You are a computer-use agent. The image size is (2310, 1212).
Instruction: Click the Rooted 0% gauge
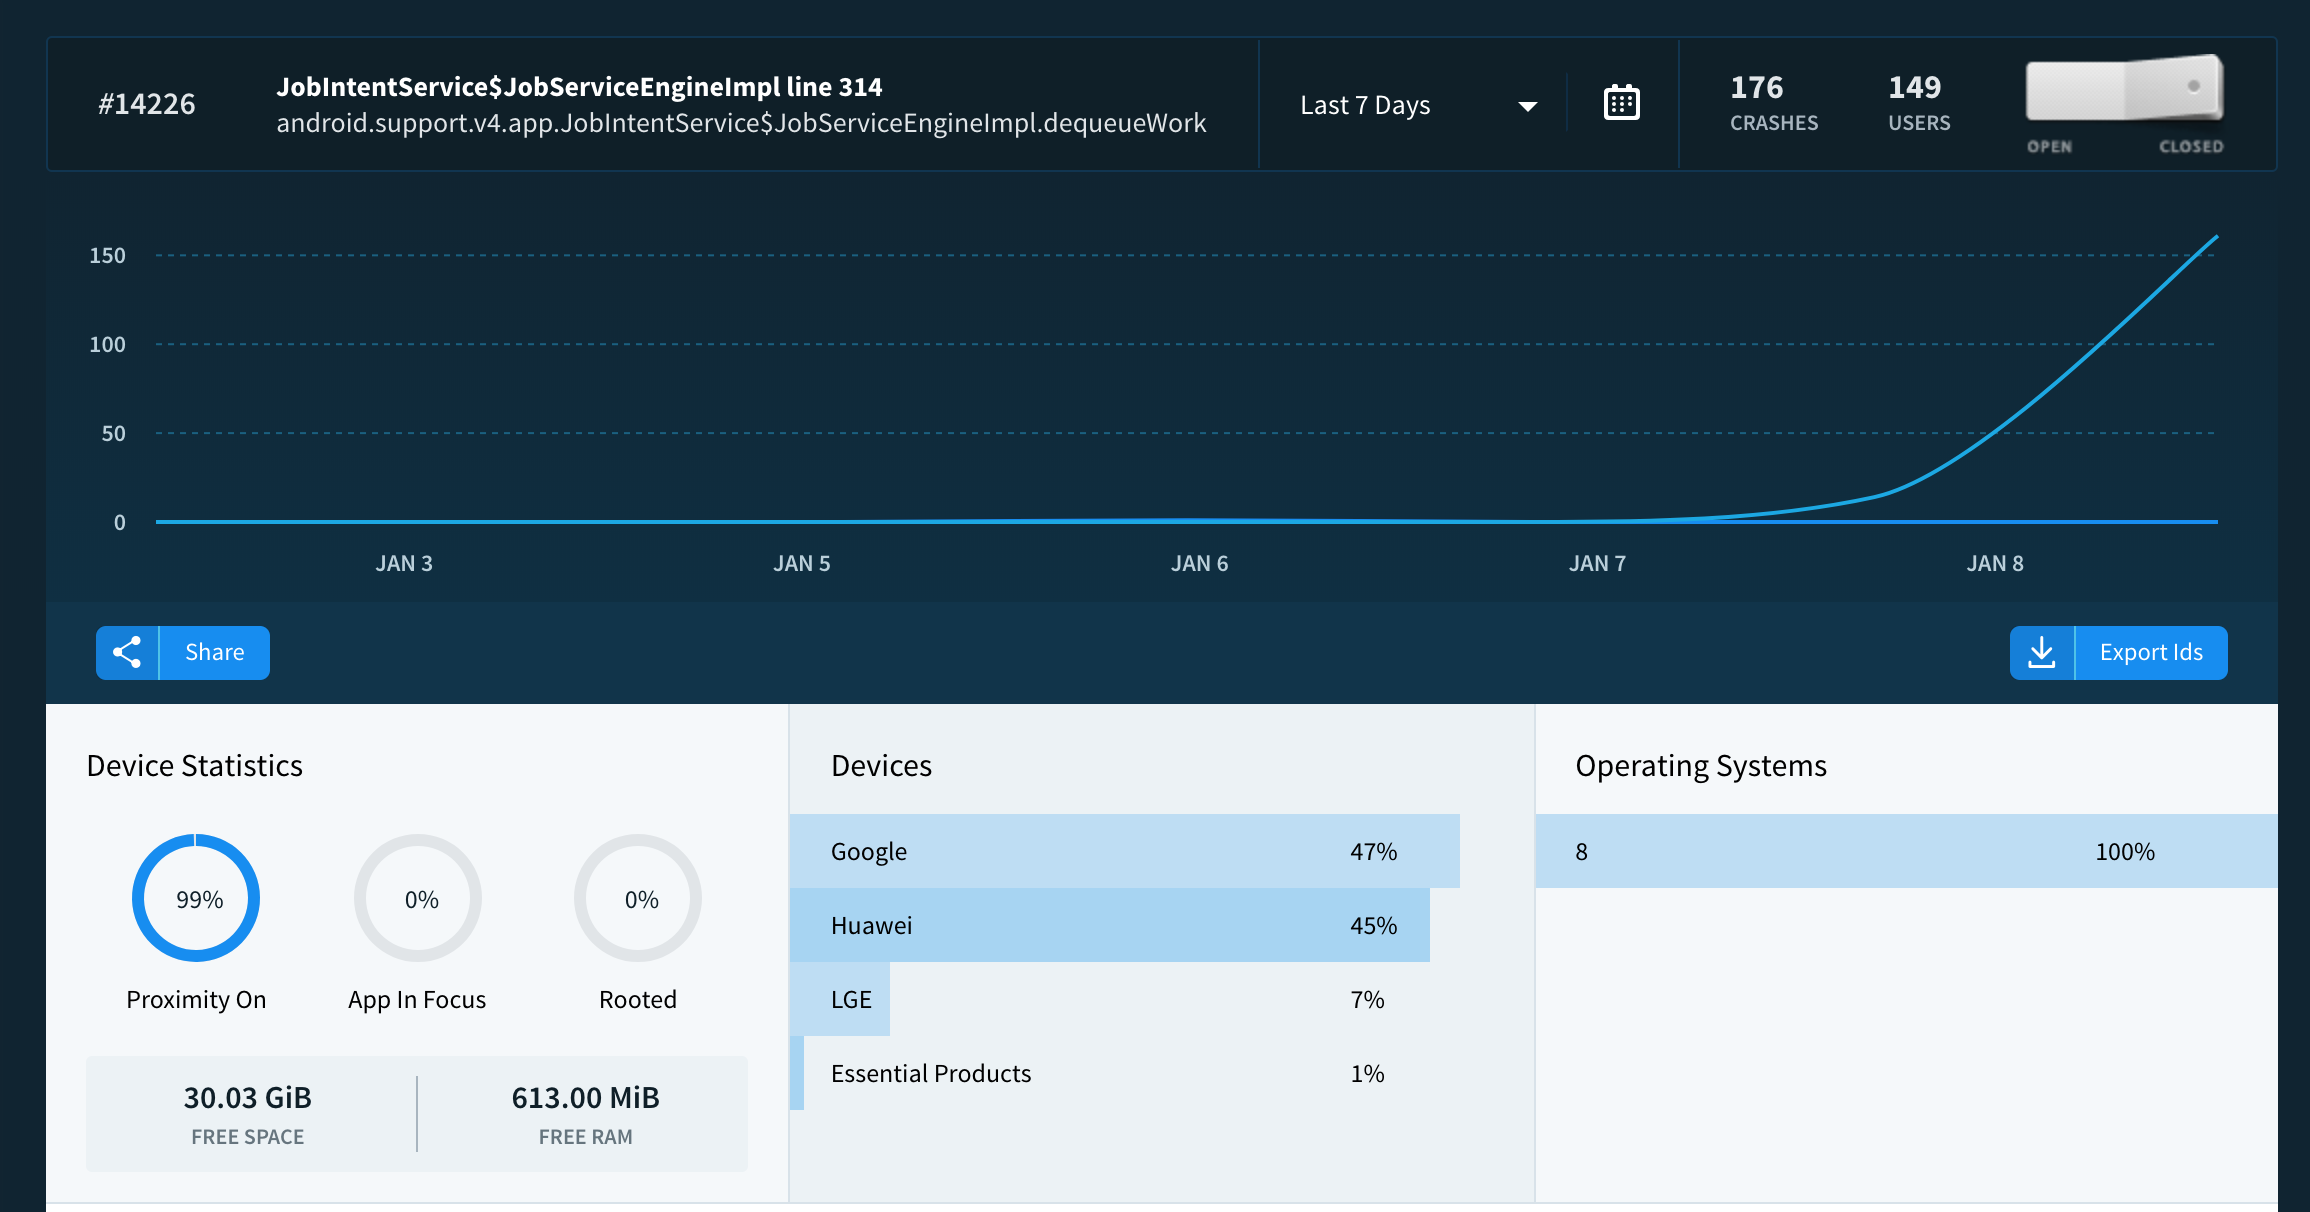tap(638, 898)
